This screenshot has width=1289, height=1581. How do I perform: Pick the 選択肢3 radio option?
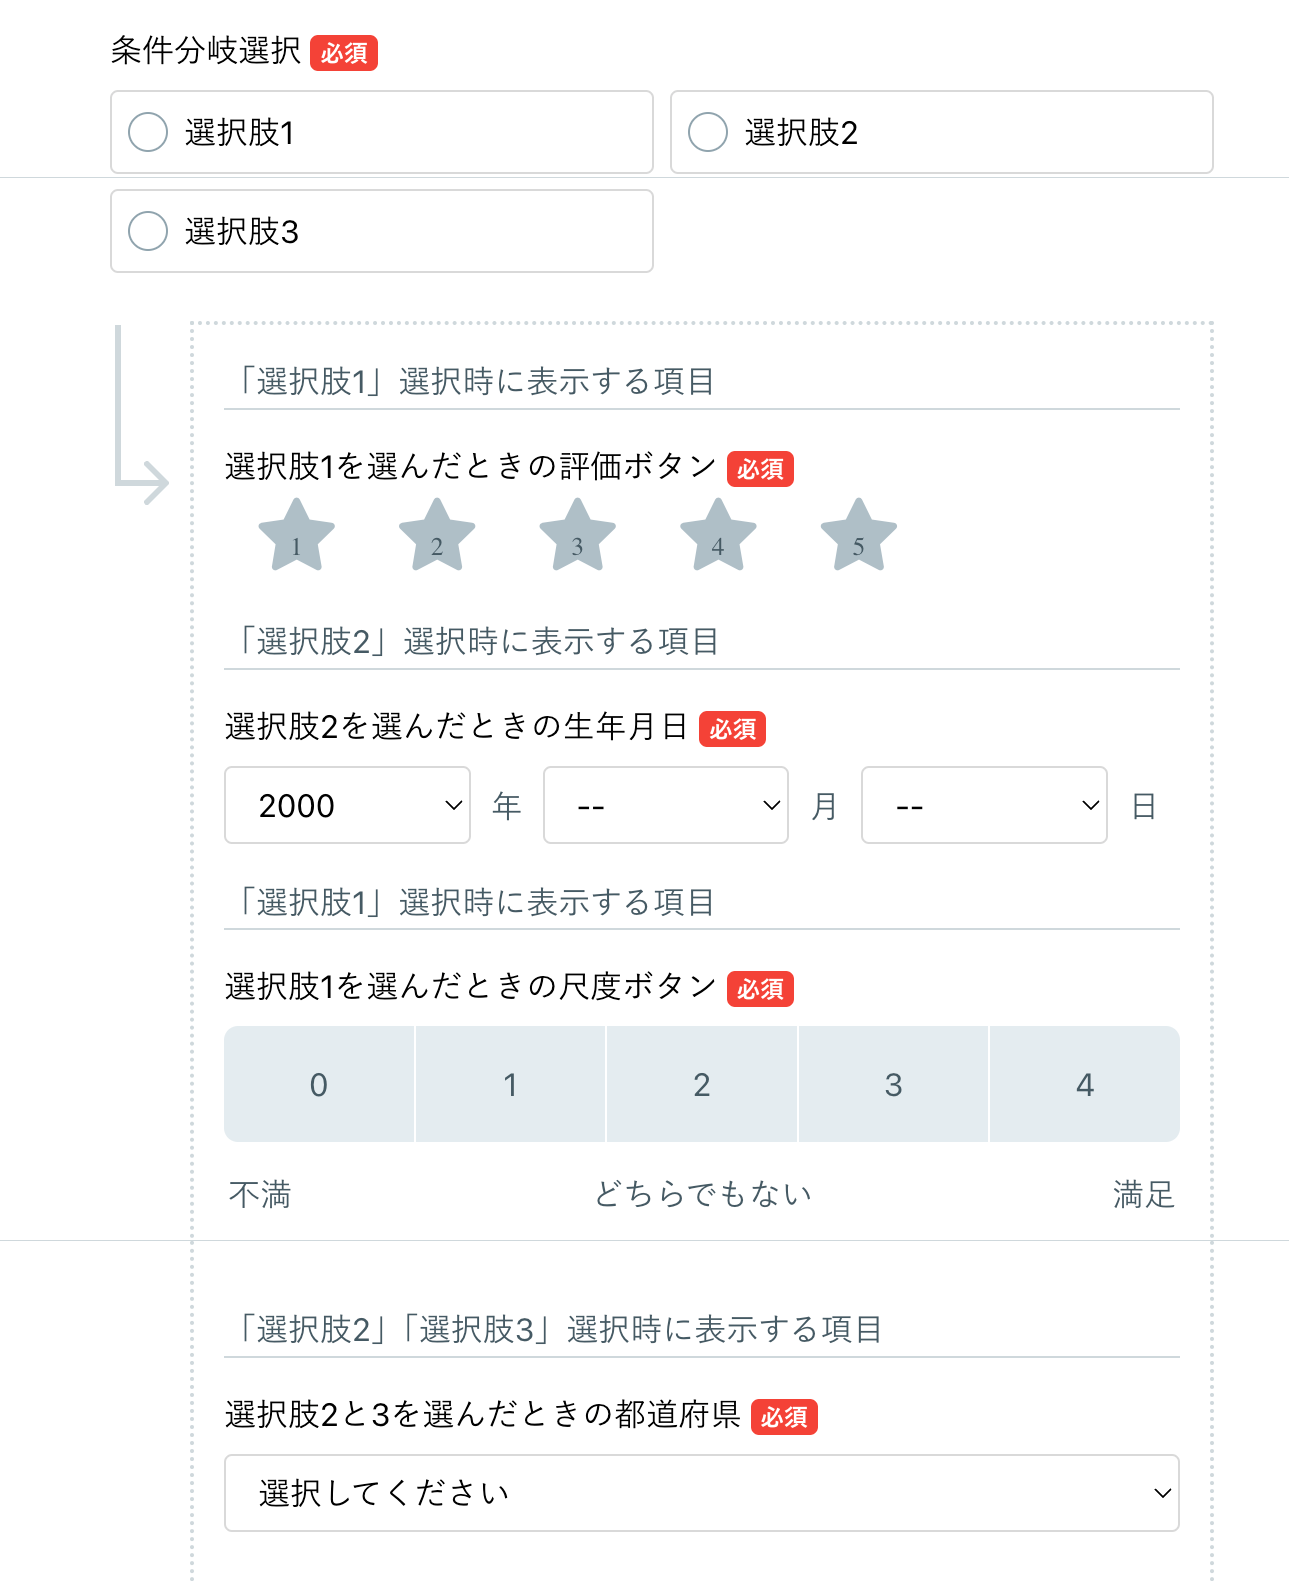click(148, 231)
